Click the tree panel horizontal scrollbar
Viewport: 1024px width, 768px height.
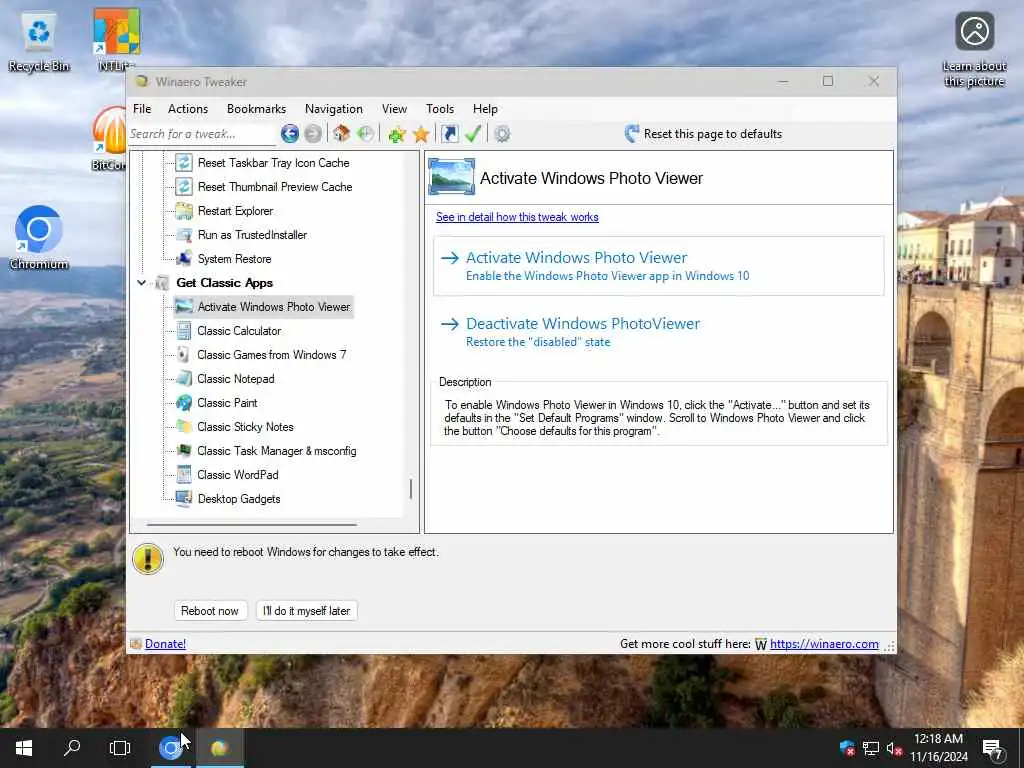[x=252, y=524]
